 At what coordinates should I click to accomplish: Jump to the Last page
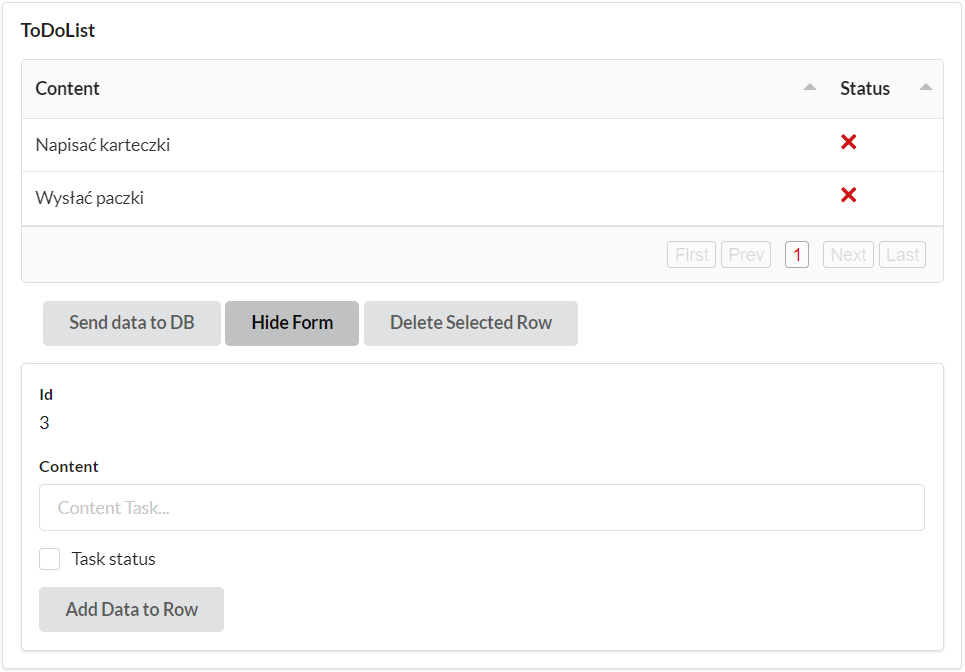[902, 255]
